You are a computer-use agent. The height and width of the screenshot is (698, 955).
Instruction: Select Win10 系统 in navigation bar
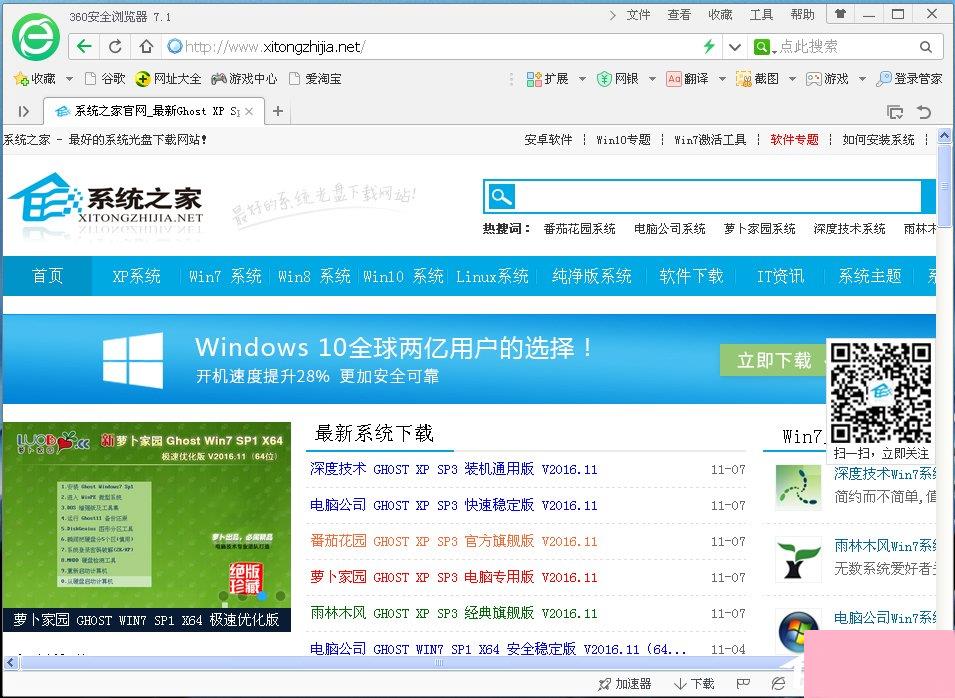point(403,276)
